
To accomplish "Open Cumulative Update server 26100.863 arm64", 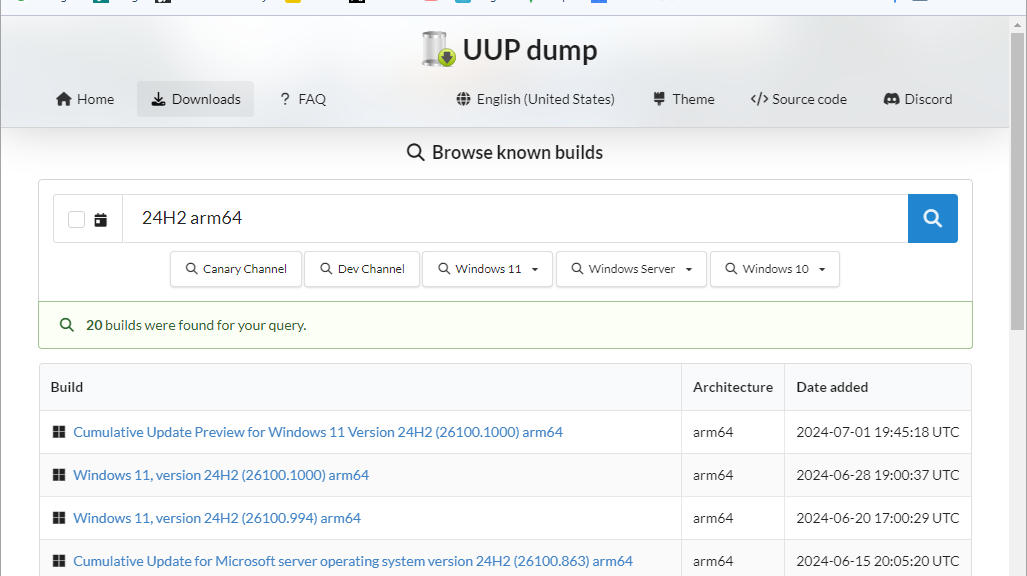I will pyautogui.click(x=353, y=561).
